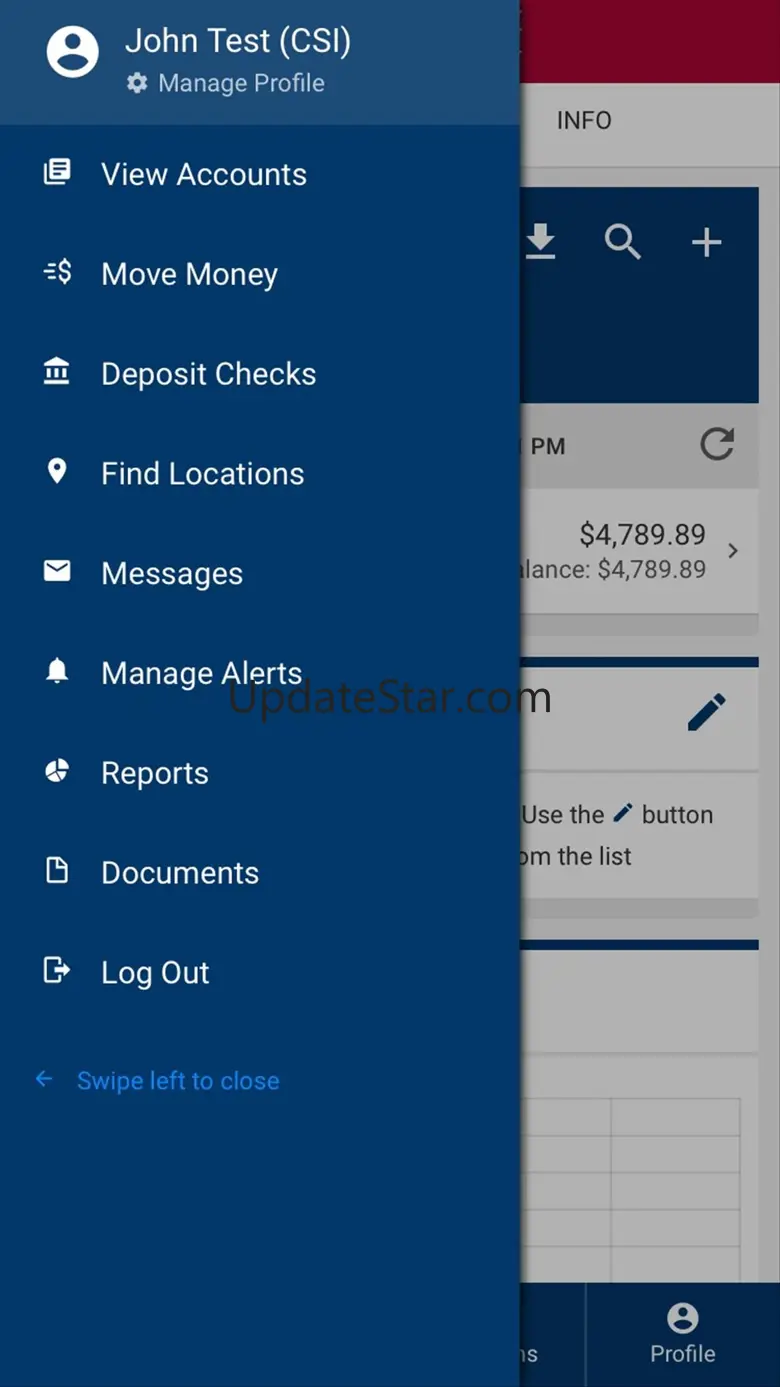Click the download icon

click(541, 242)
